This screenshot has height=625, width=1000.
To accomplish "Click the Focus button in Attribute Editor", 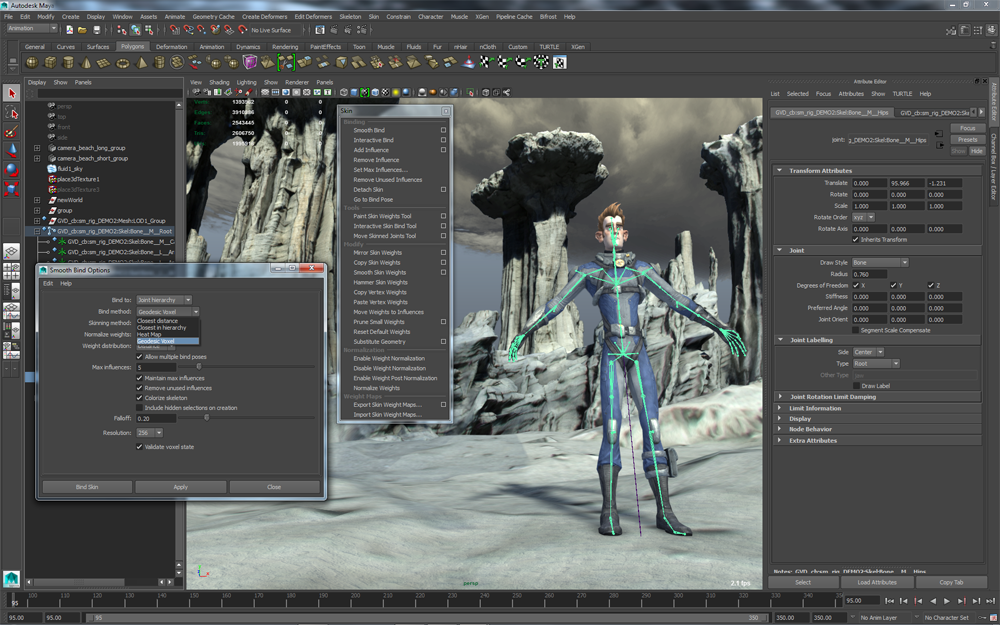I will click(x=967, y=128).
